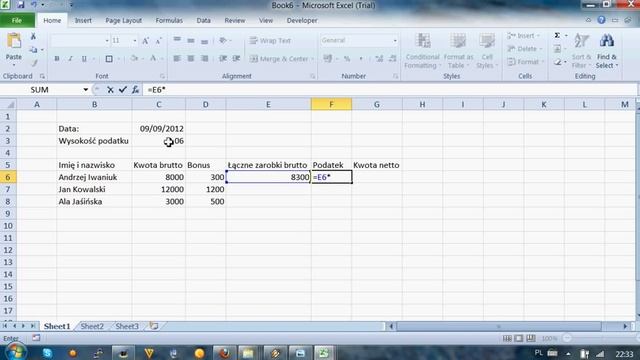The image size is (640, 360).
Task: Toggle Italic formatting
Action: pyautogui.click(x=70, y=59)
